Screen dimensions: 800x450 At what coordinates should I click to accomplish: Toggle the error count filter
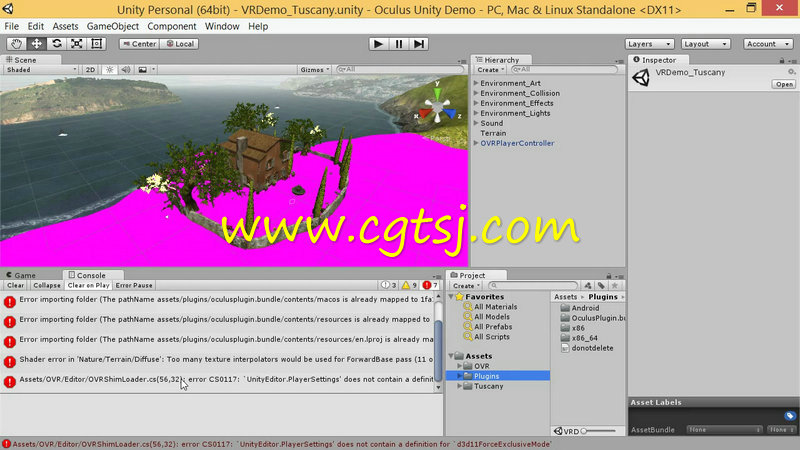(430, 285)
